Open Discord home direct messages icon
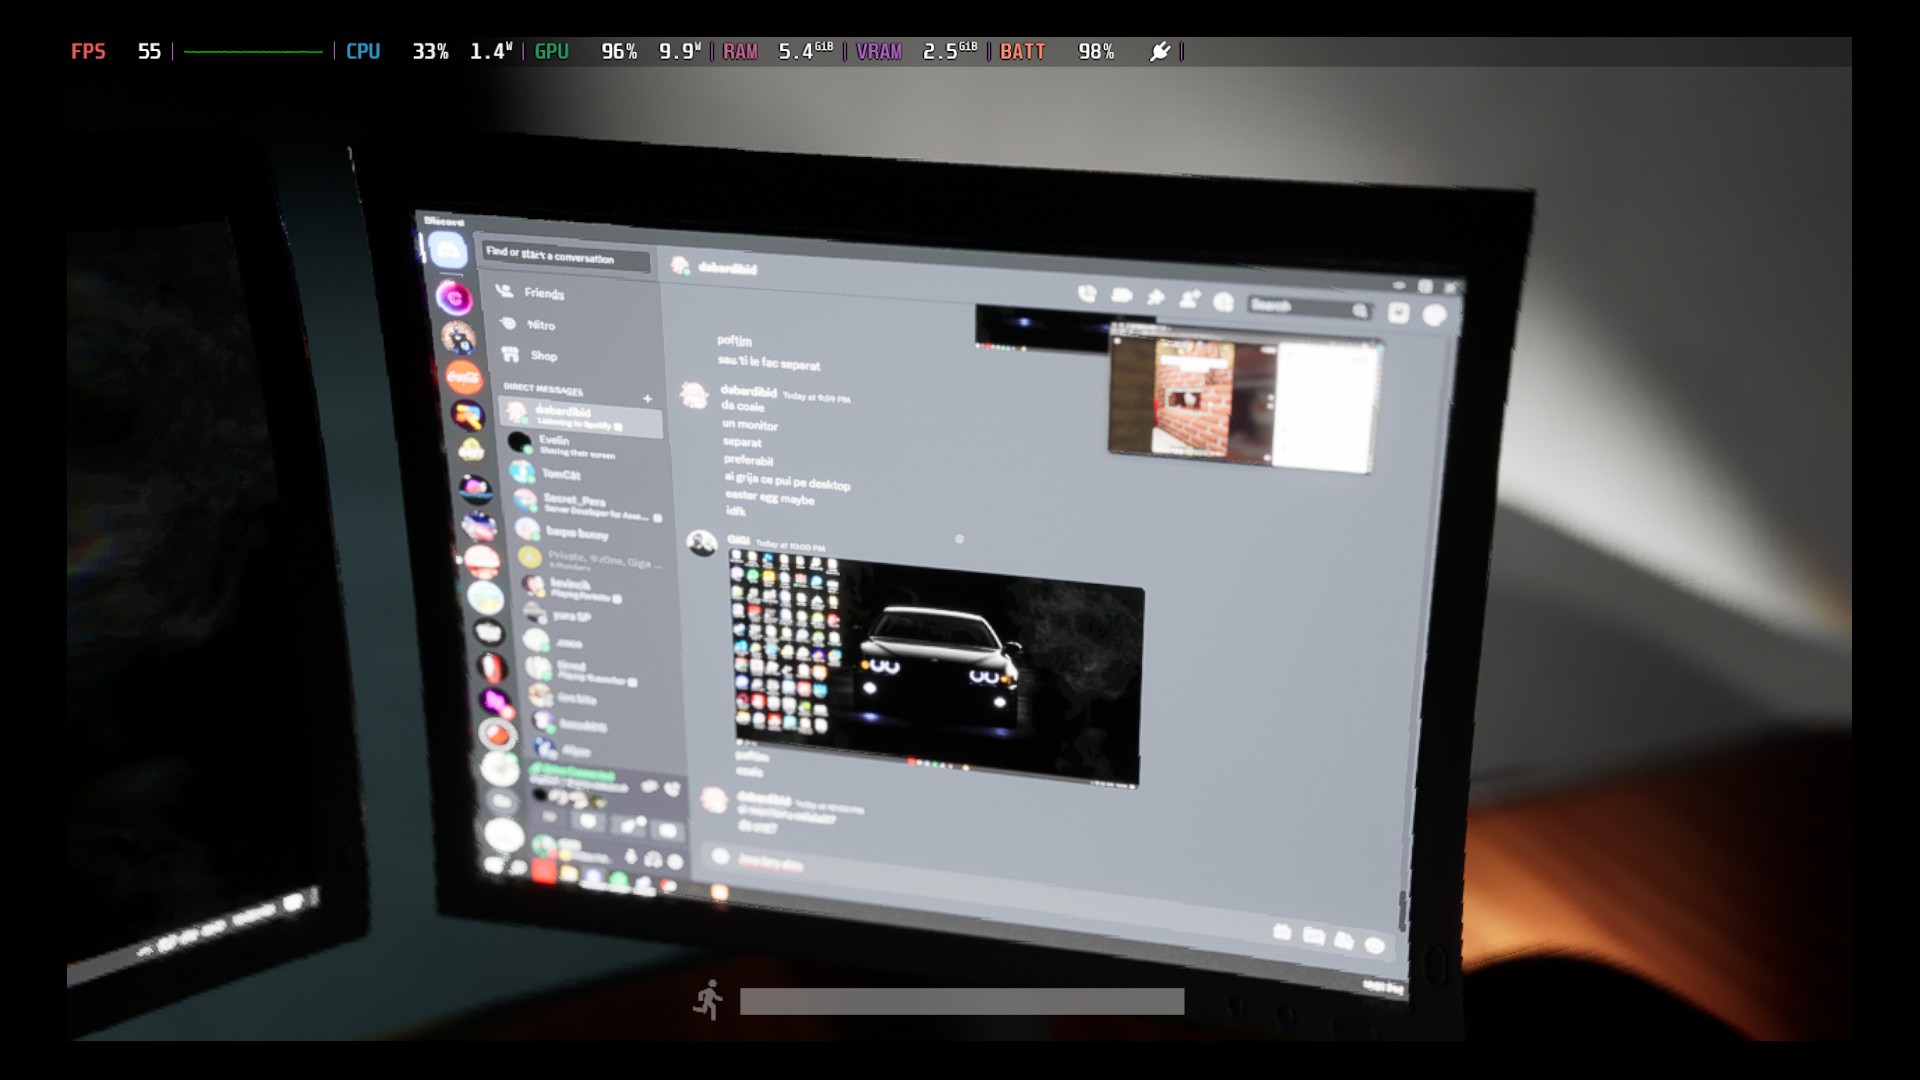 tap(447, 252)
